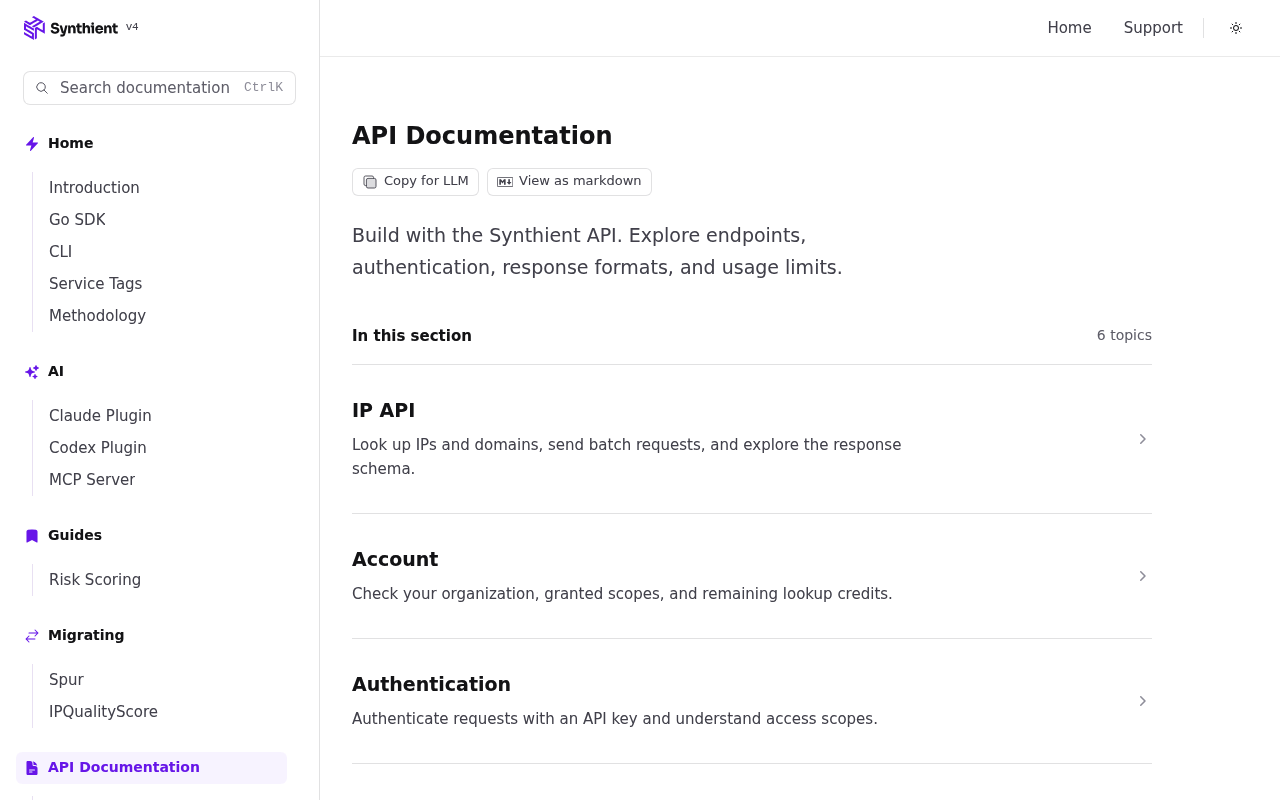Select API Documentation in the sidebar
The width and height of the screenshot is (1280, 800).
click(152, 768)
